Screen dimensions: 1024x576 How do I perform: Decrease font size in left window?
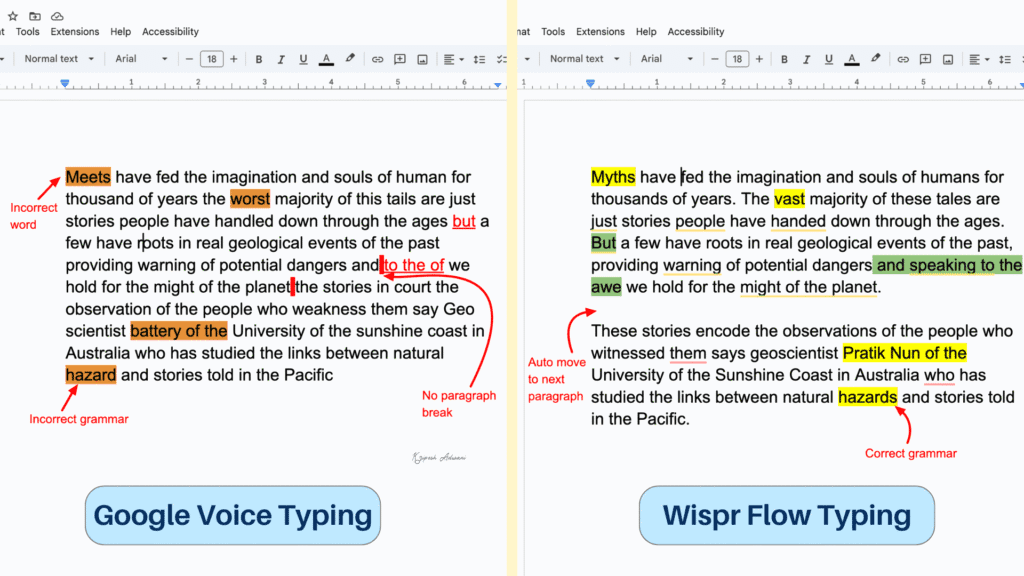[189, 59]
